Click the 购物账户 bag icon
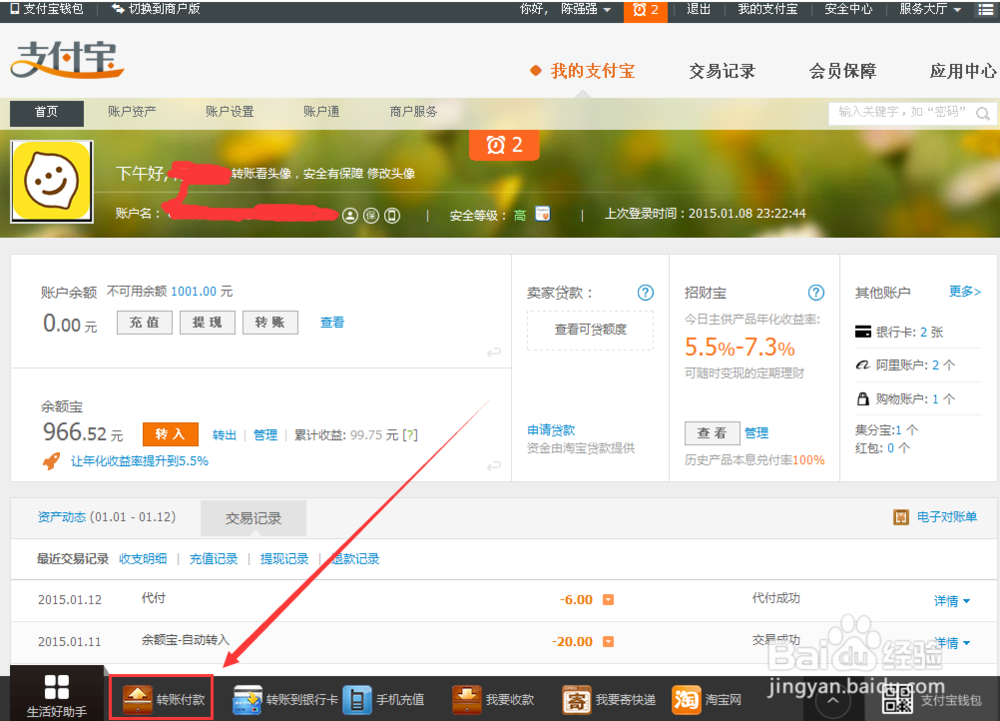The width and height of the screenshot is (1000, 721). click(862, 399)
